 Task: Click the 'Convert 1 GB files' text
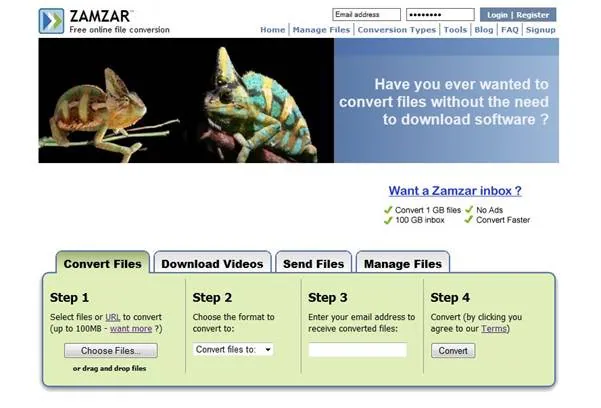coord(428,210)
